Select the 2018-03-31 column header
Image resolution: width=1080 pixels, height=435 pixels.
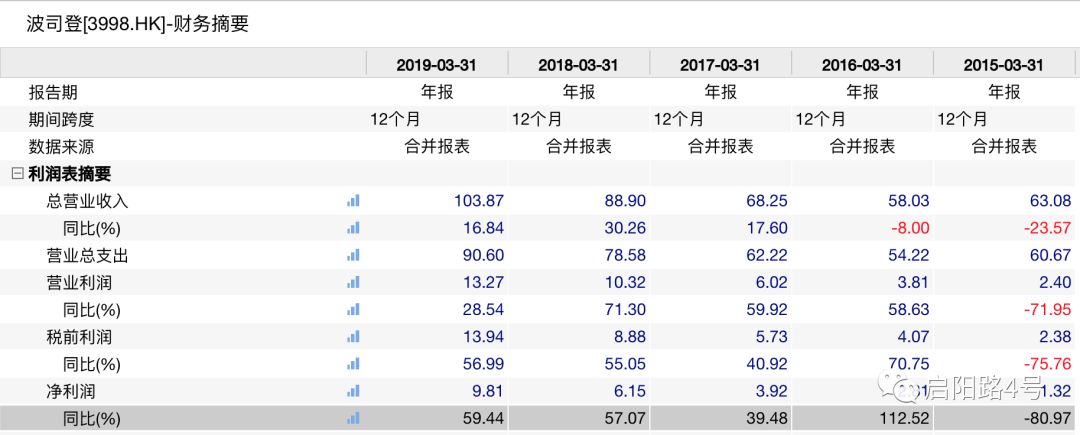click(x=579, y=65)
